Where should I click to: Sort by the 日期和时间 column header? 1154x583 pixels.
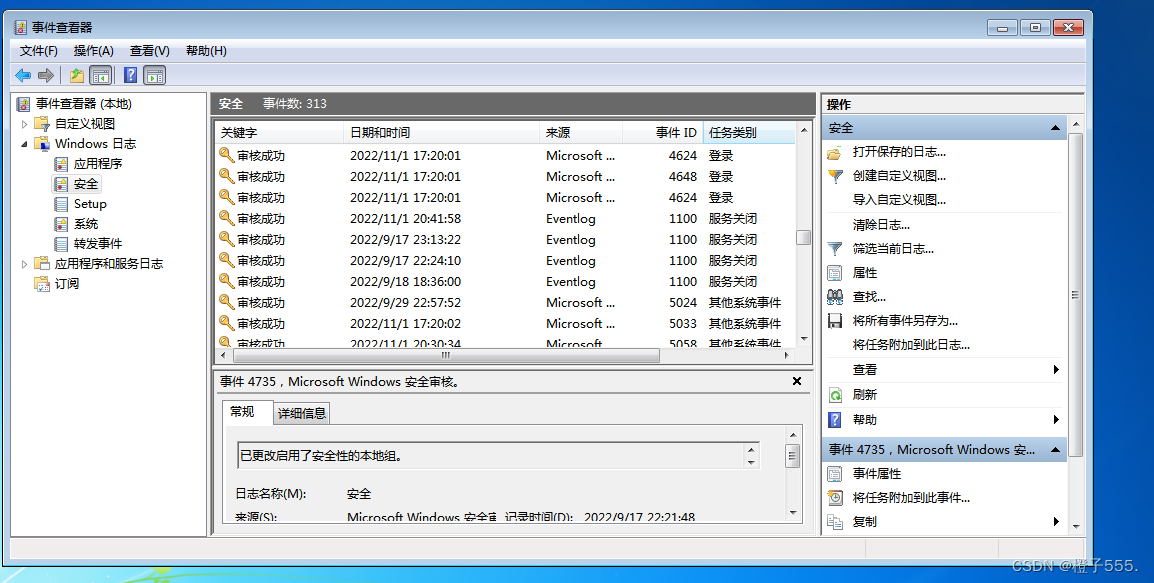click(x=442, y=132)
